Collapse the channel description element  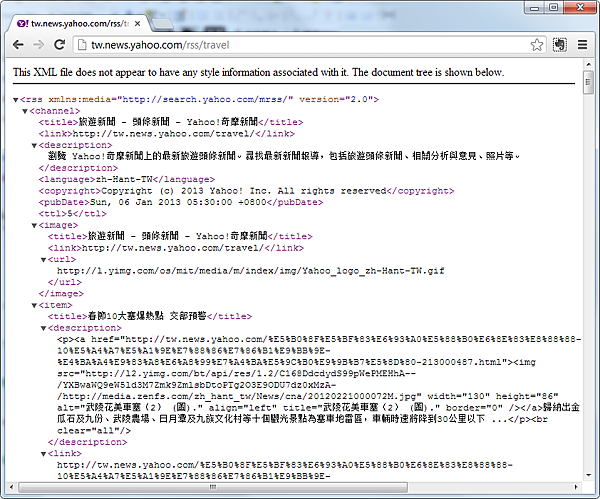tap(34, 145)
